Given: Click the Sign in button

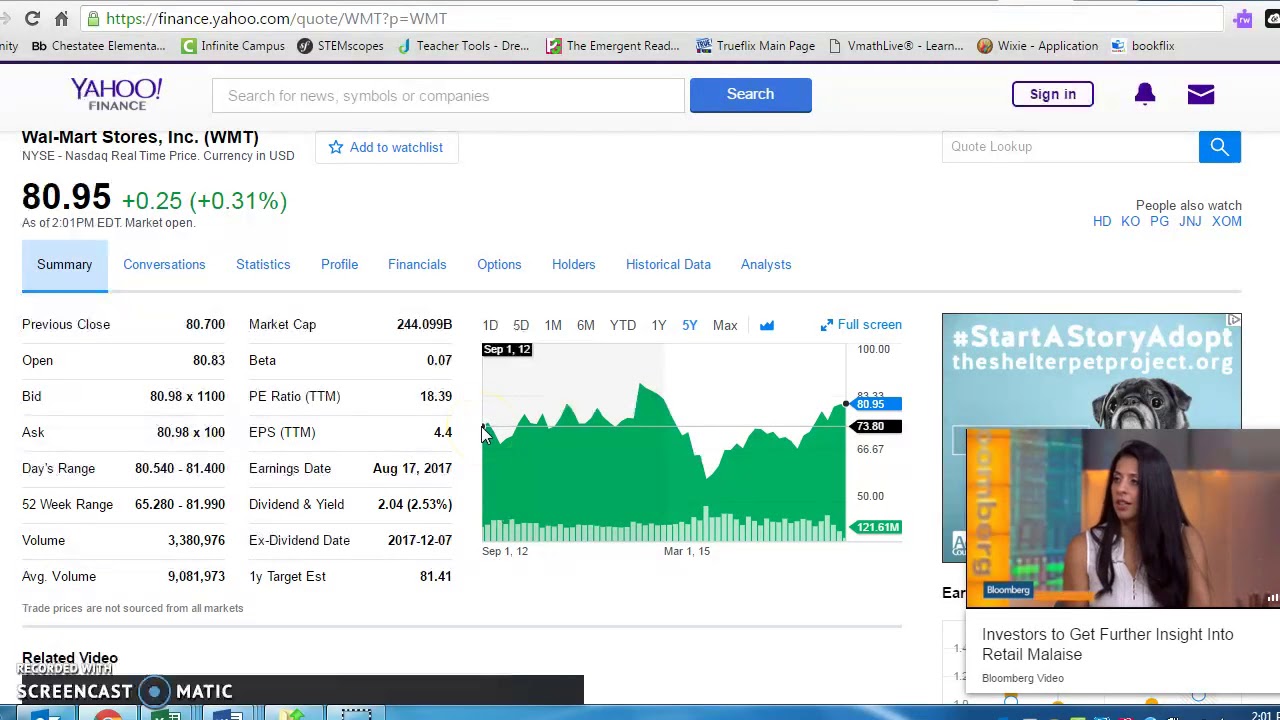Looking at the screenshot, I should 1052,94.
